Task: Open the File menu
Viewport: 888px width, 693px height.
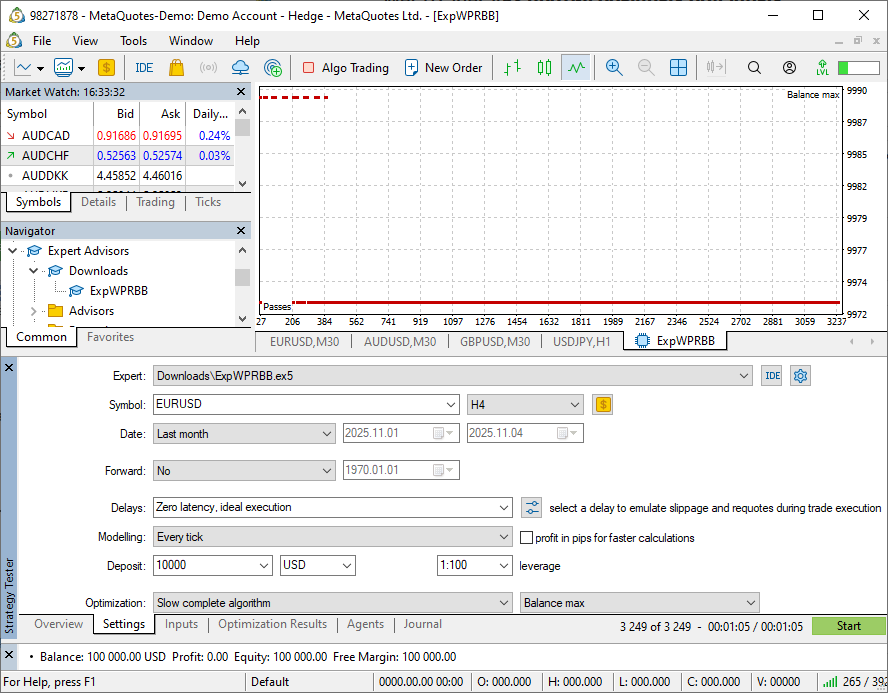Action: pos(42,41)
